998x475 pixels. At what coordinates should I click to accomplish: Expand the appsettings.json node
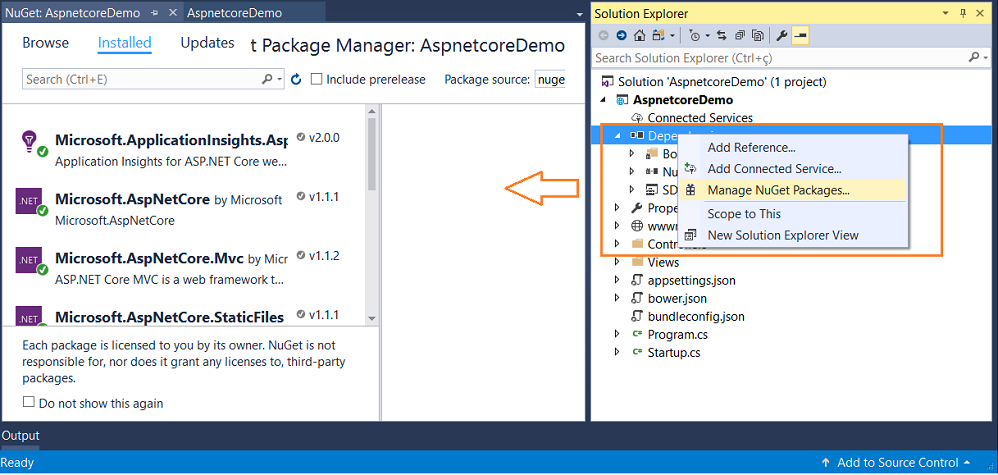(616, 280)
